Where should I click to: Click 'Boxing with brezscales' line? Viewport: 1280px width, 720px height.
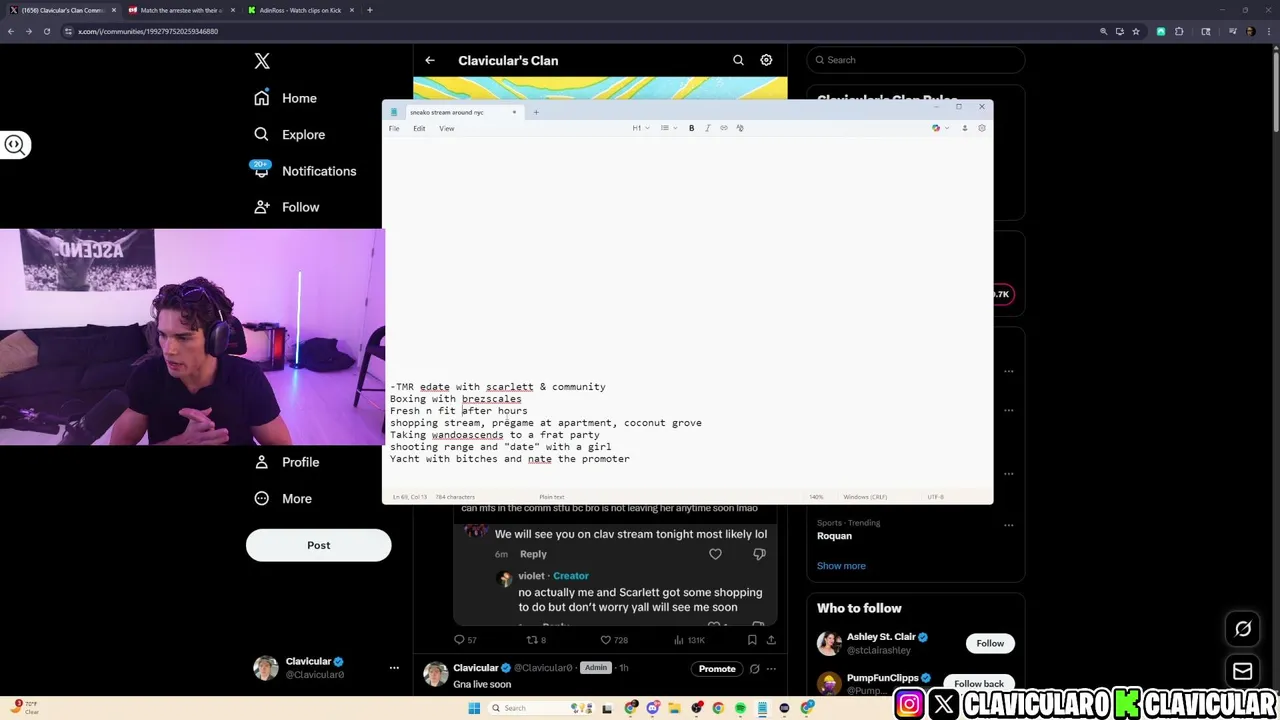(455, 399)
